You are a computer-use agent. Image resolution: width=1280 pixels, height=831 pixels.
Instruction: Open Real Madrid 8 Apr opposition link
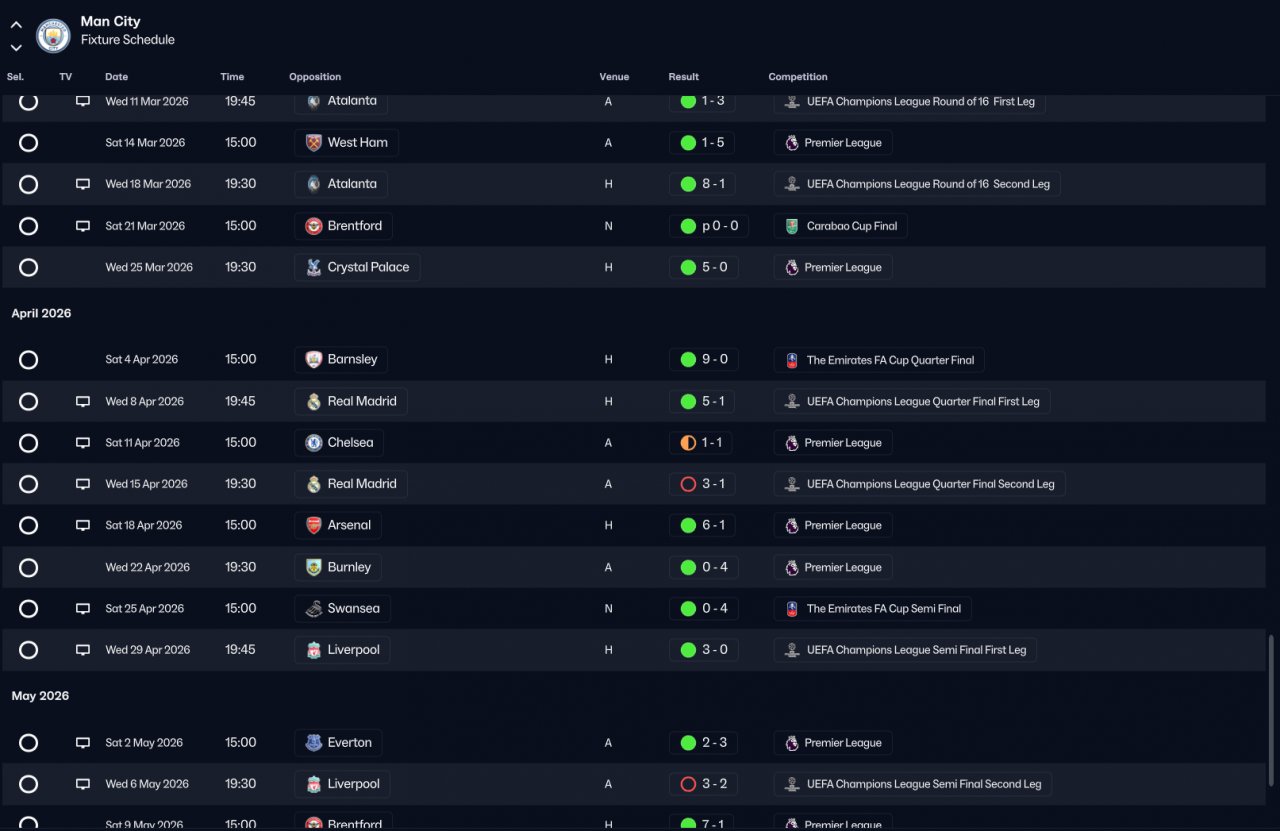pos(351,402)
